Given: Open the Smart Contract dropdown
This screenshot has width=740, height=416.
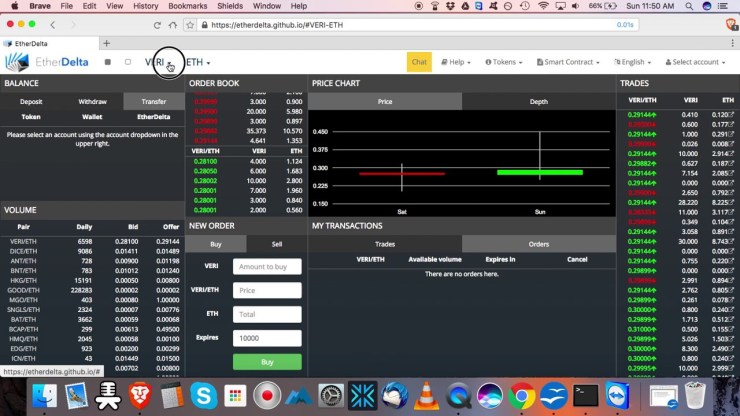Looking at the screenshot, I should (x=568, y=62).
